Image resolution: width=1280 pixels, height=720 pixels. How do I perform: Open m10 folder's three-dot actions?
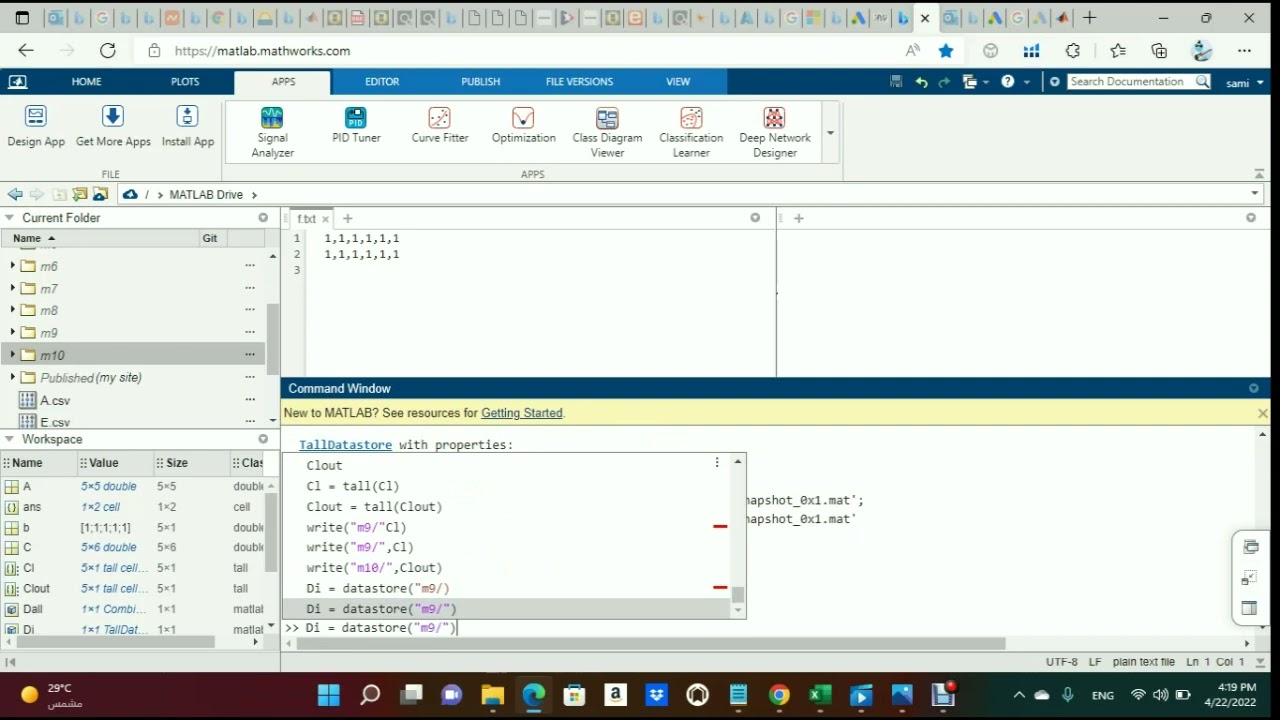tap(250, 355)
